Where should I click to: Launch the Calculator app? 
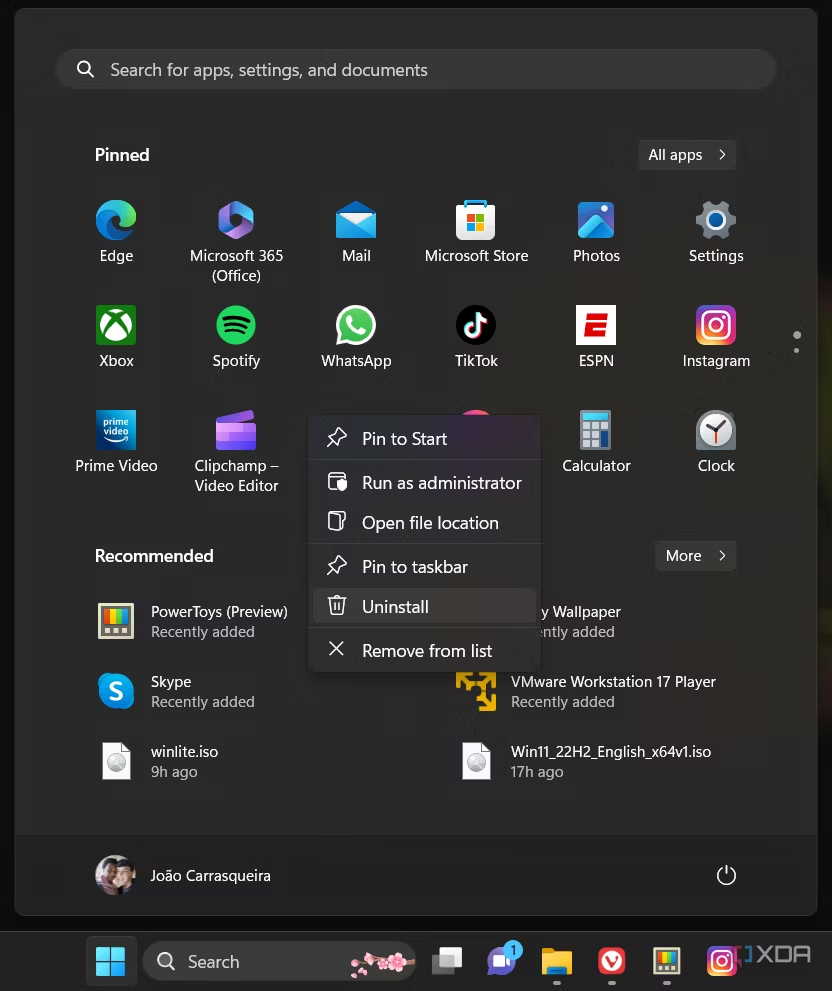(596, 442)
